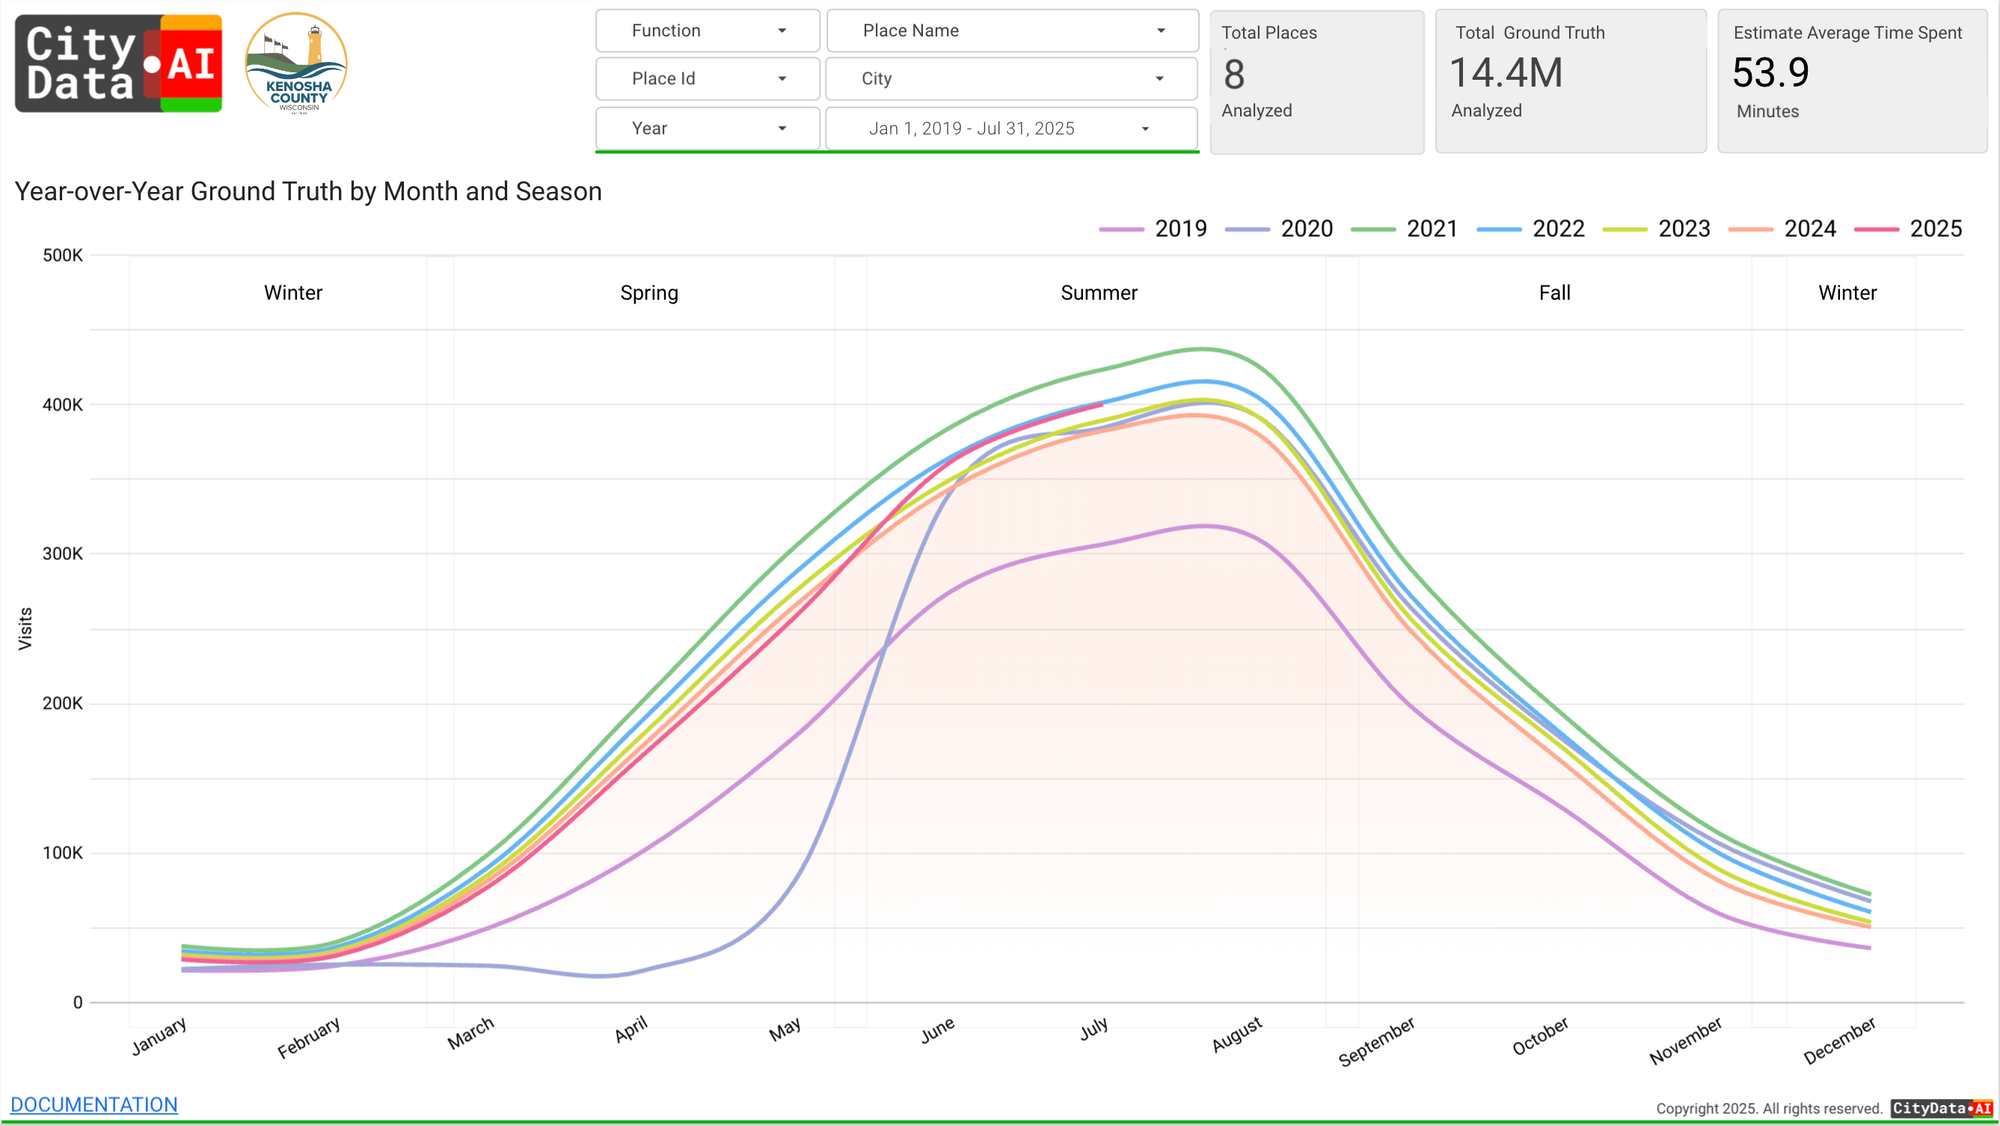Image resolution: width=2000 pixels, height=1126 pixels.
Task: Toggle the 2020 legend series
Action: (x=1306, y=229)
